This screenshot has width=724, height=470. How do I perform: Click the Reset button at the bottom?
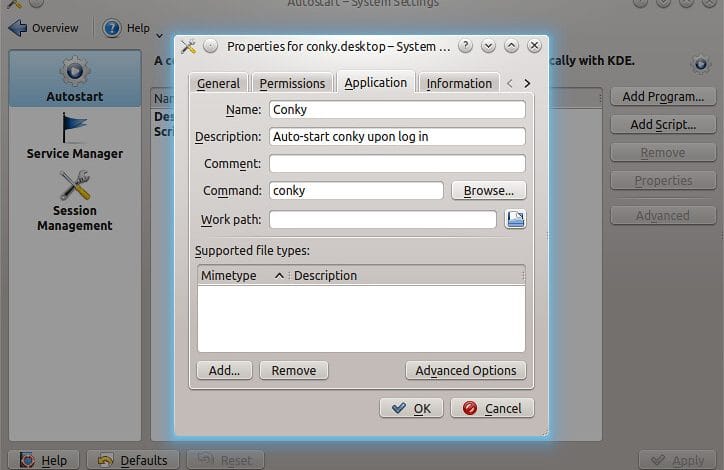pos(225,460)
